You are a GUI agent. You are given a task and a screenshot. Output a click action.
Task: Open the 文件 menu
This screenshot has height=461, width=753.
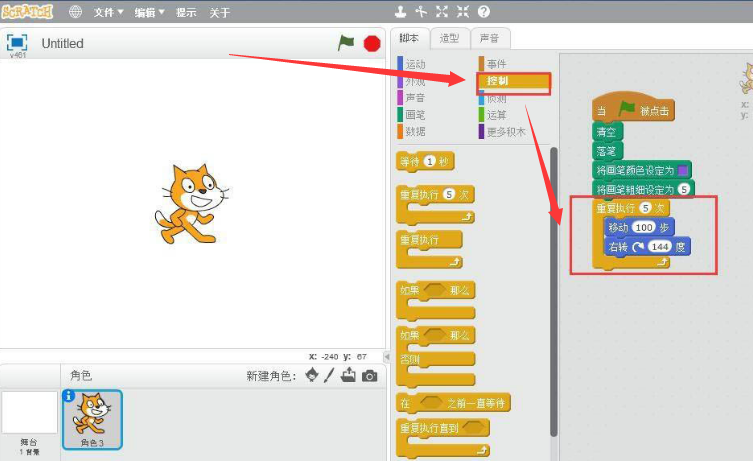[x=108, y=12]
